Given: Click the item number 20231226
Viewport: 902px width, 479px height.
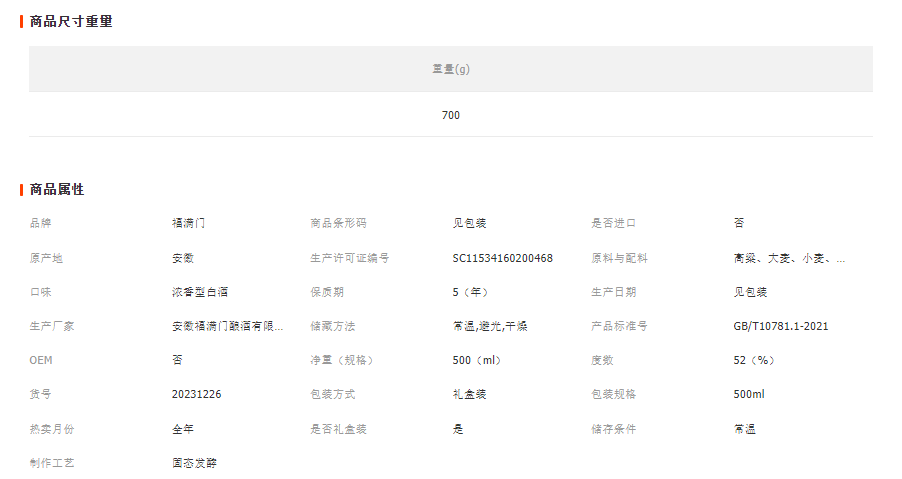Looking at the screenshot, I should click(x=196, y=394).
